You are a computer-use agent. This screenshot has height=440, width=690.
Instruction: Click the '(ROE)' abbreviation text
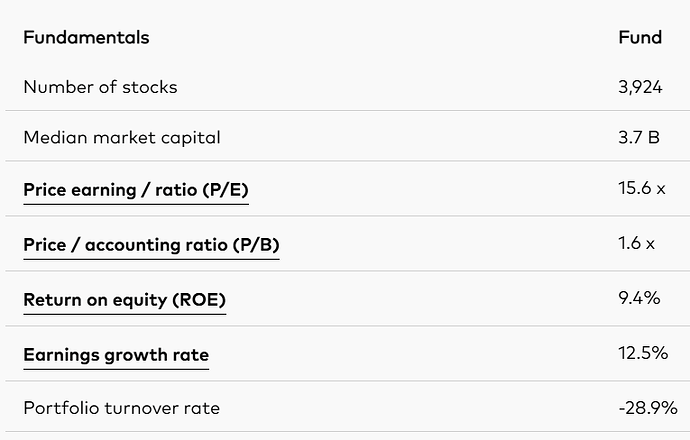[x=199, y=300]
